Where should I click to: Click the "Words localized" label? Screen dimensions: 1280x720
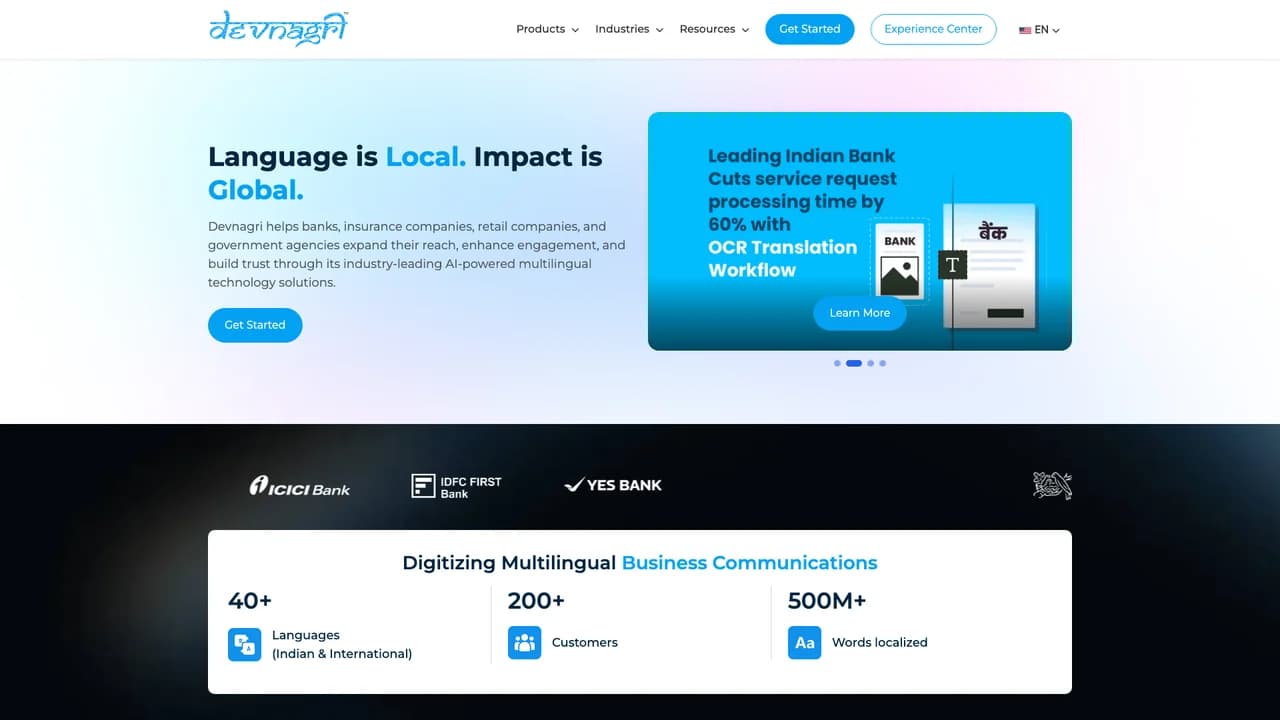[x=880, y=642]
